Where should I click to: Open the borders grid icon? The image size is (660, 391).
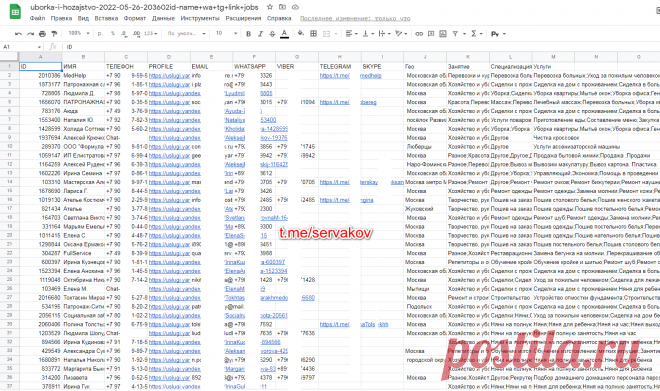313,34
